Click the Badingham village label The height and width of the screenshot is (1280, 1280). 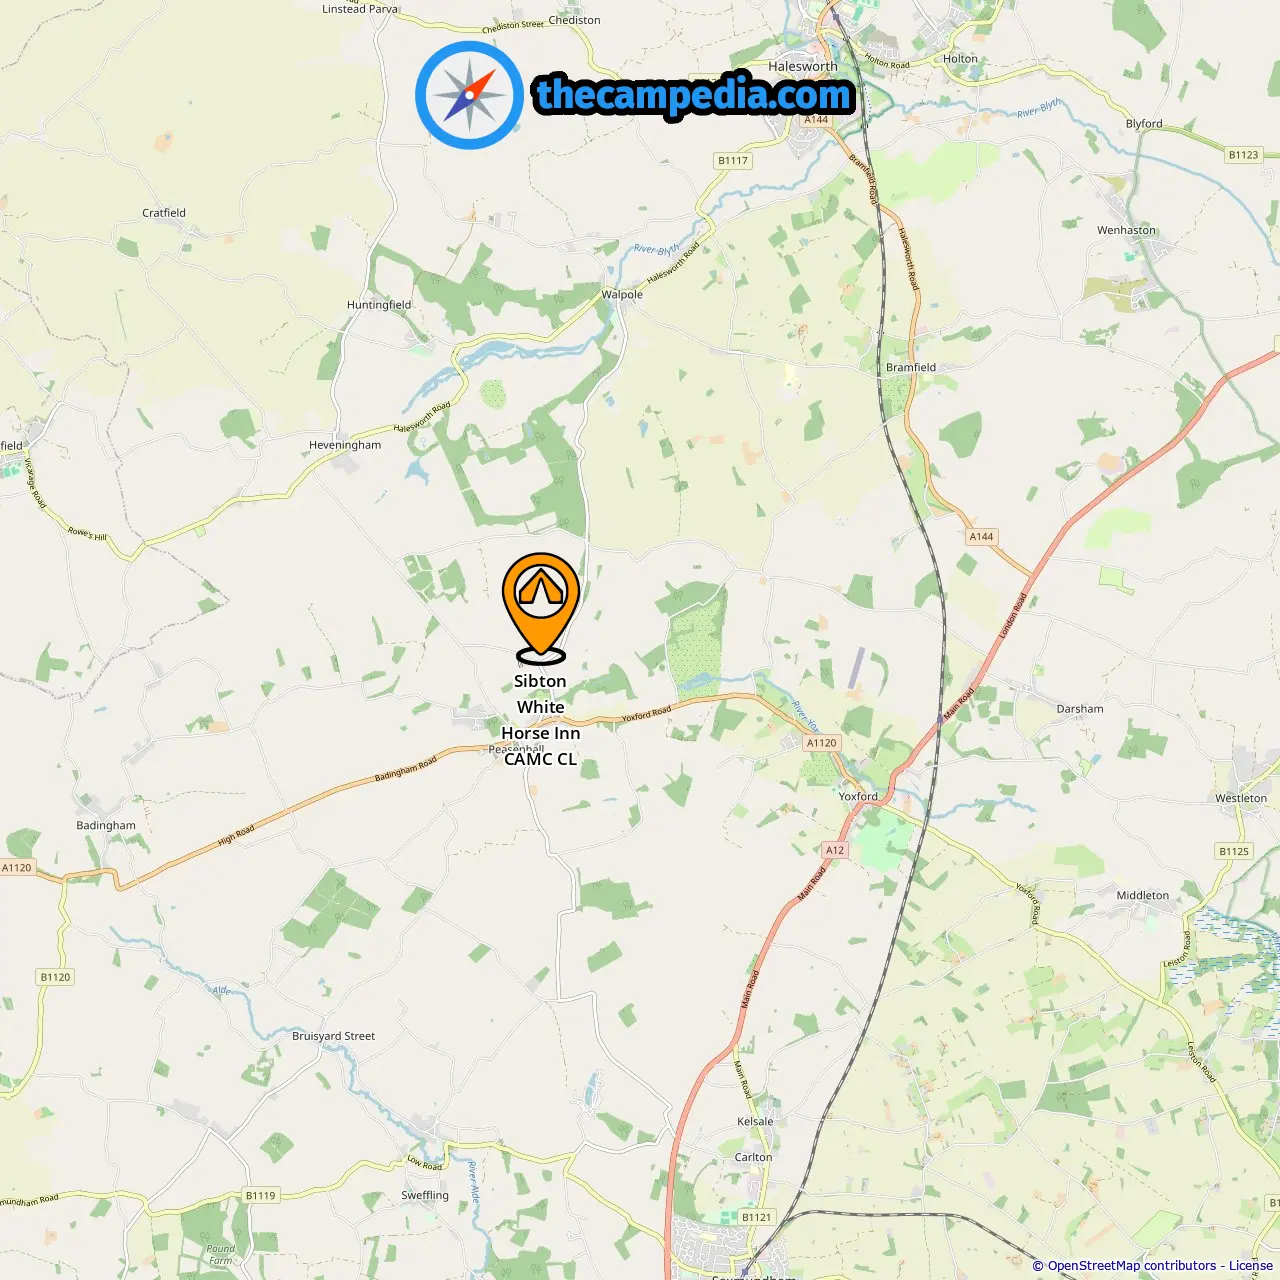106,826
